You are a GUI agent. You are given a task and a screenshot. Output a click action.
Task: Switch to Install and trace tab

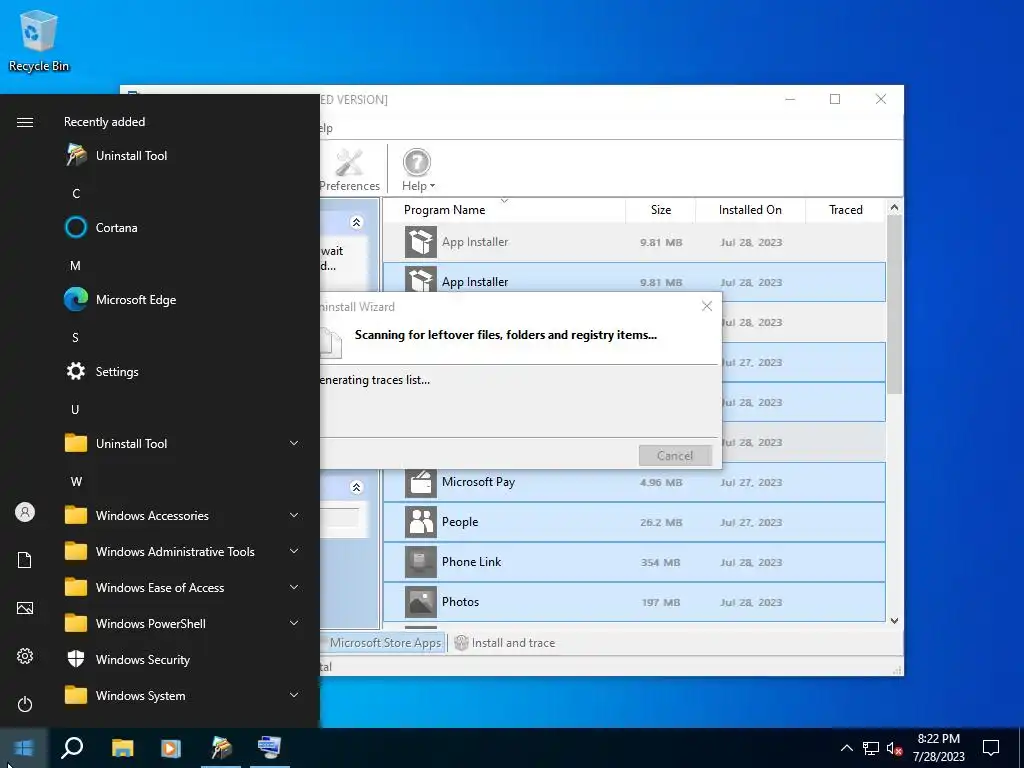click(505, 643)
